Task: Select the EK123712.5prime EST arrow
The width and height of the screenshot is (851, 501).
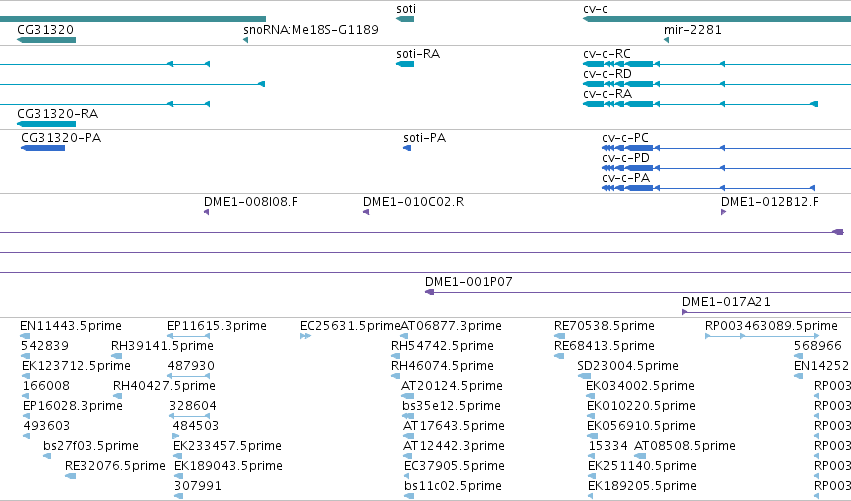Action: point(26,376)
